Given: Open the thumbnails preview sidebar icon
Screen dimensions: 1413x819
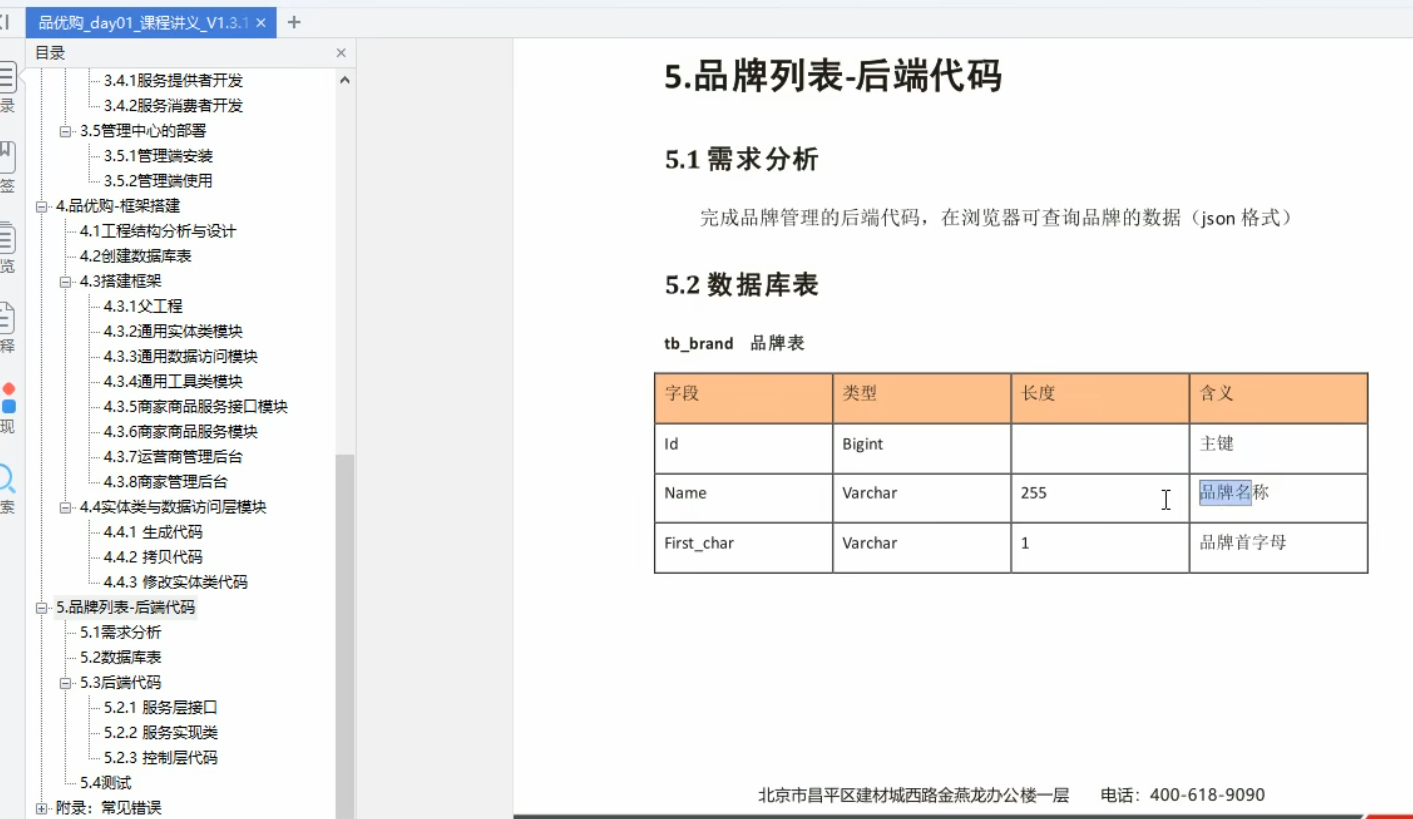Looking at the screenshot, I should click(6, 238).
